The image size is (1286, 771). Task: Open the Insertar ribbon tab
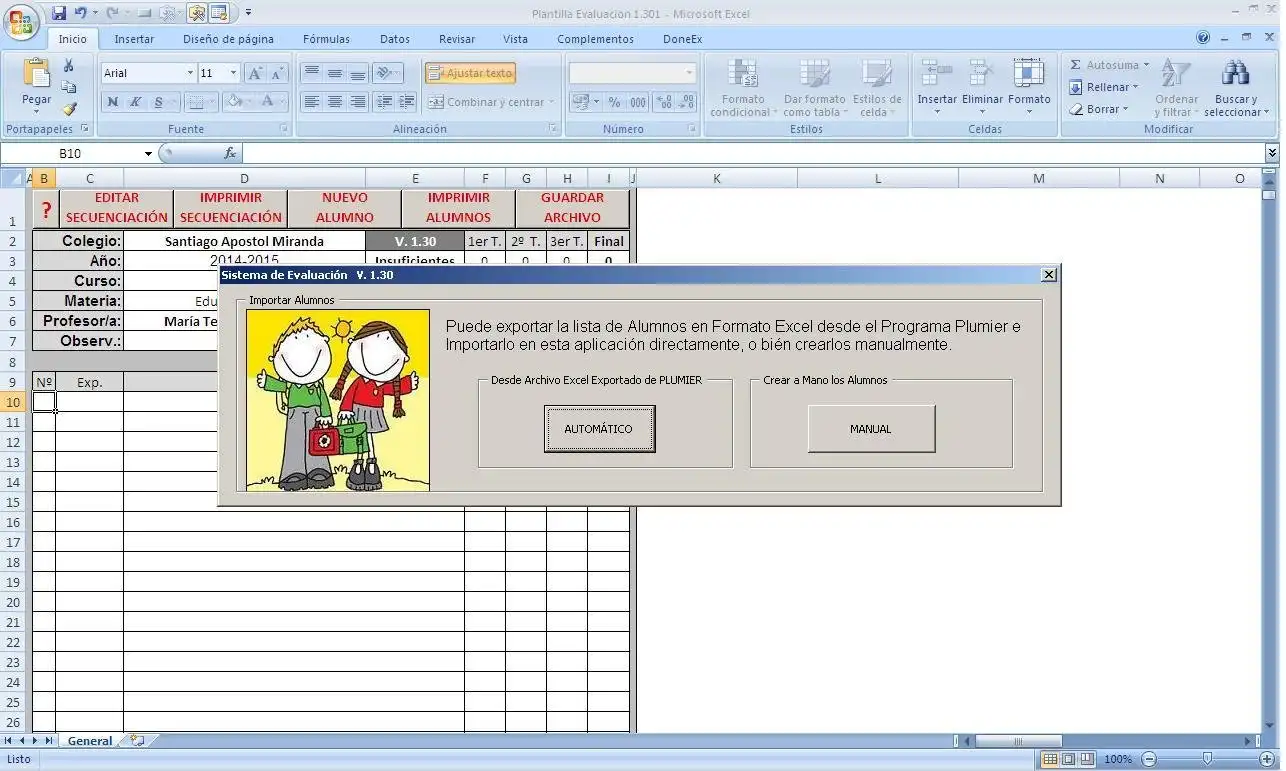click(x=134, y=39)
